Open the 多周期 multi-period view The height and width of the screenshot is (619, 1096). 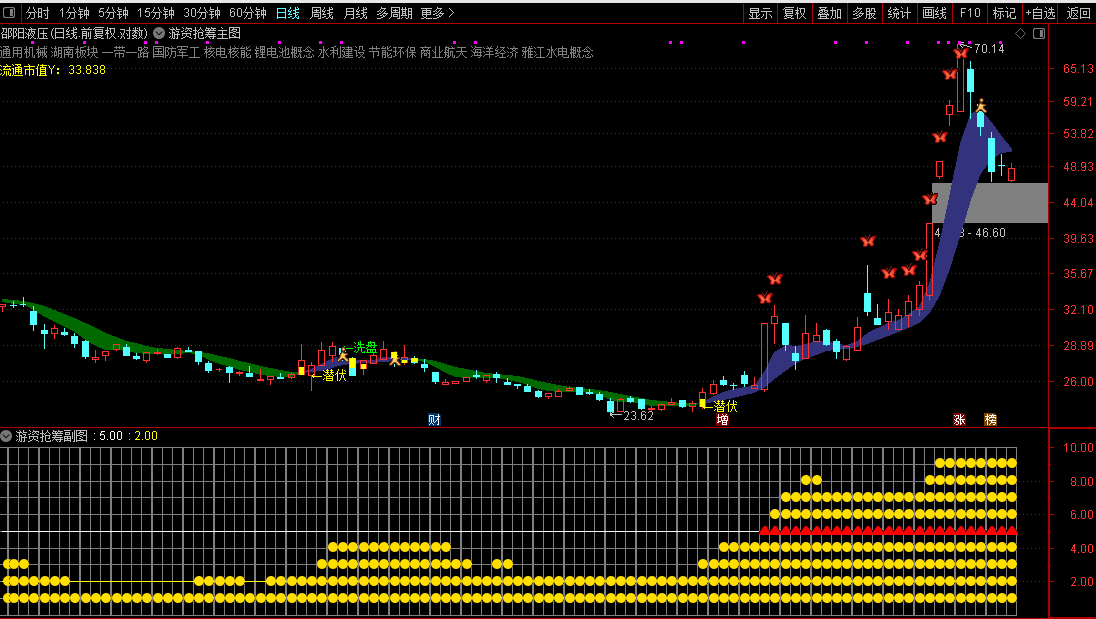[394, 13]
